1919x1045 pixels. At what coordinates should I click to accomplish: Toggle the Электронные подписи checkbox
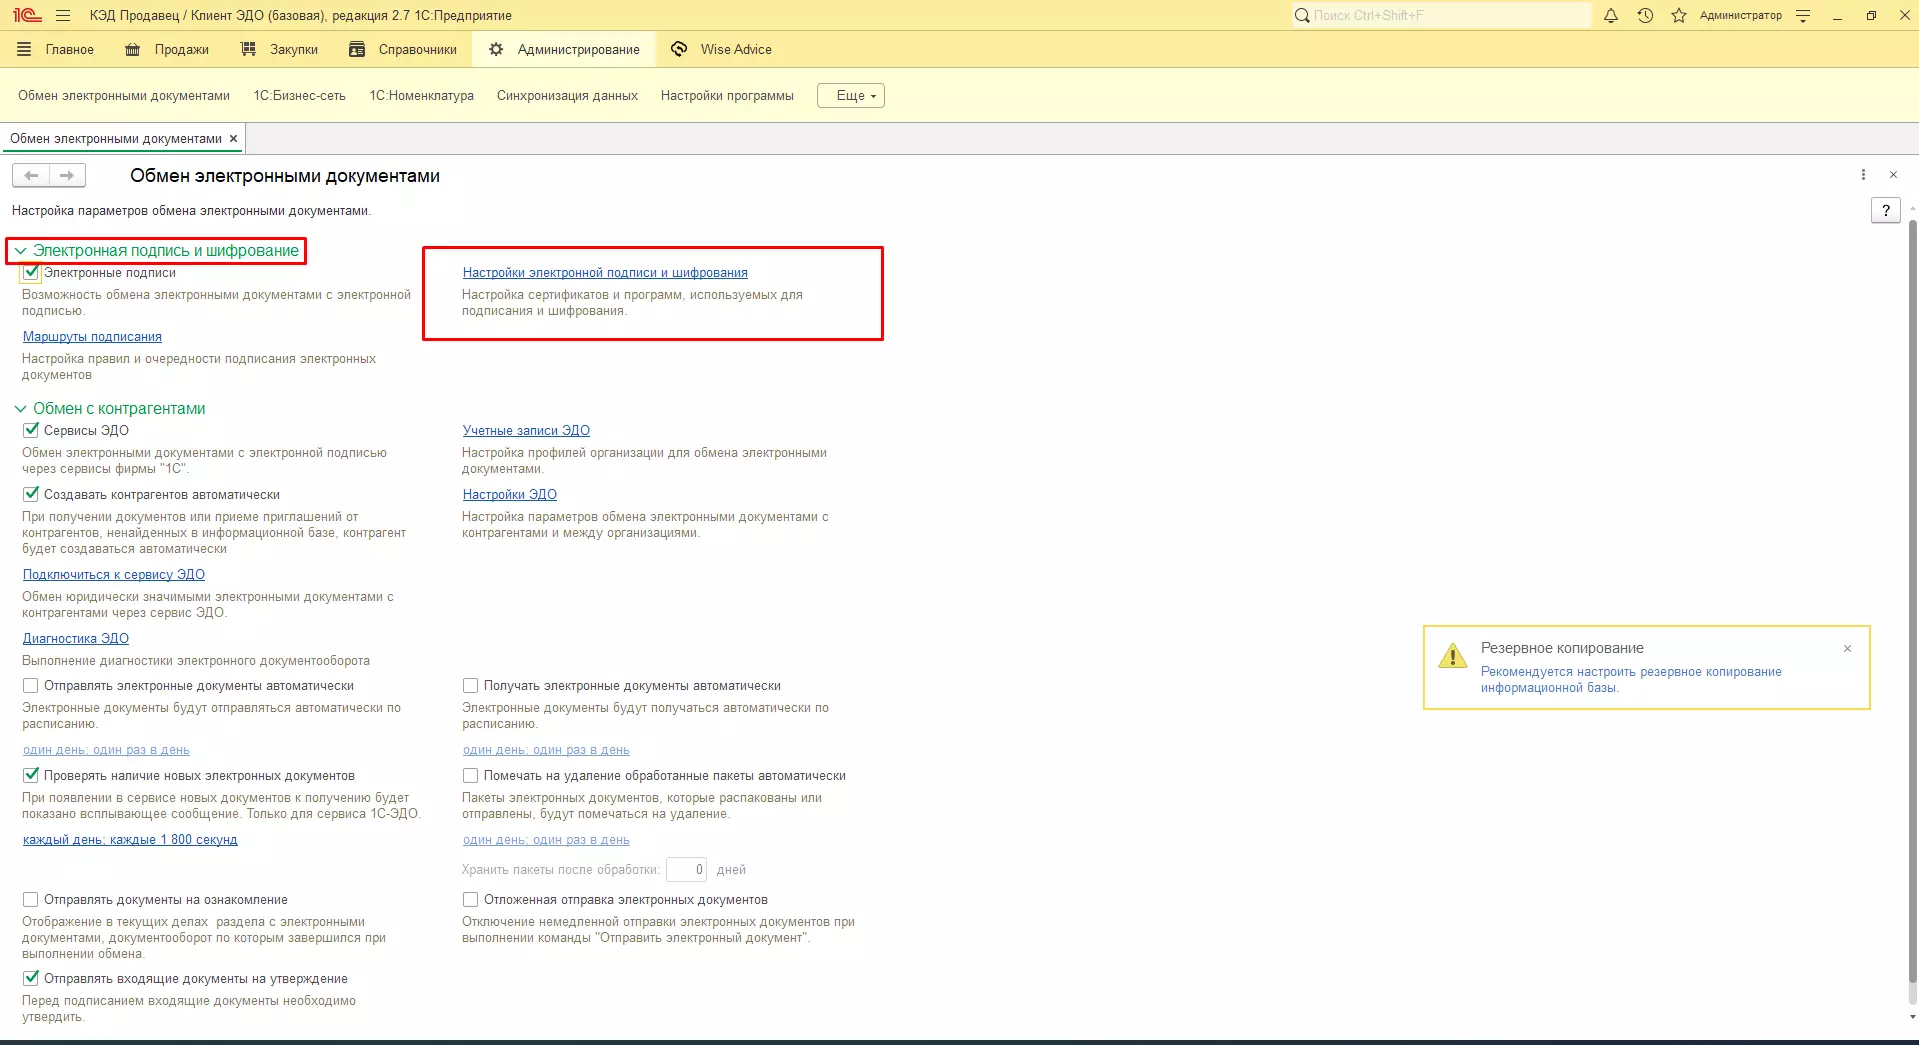31,273
